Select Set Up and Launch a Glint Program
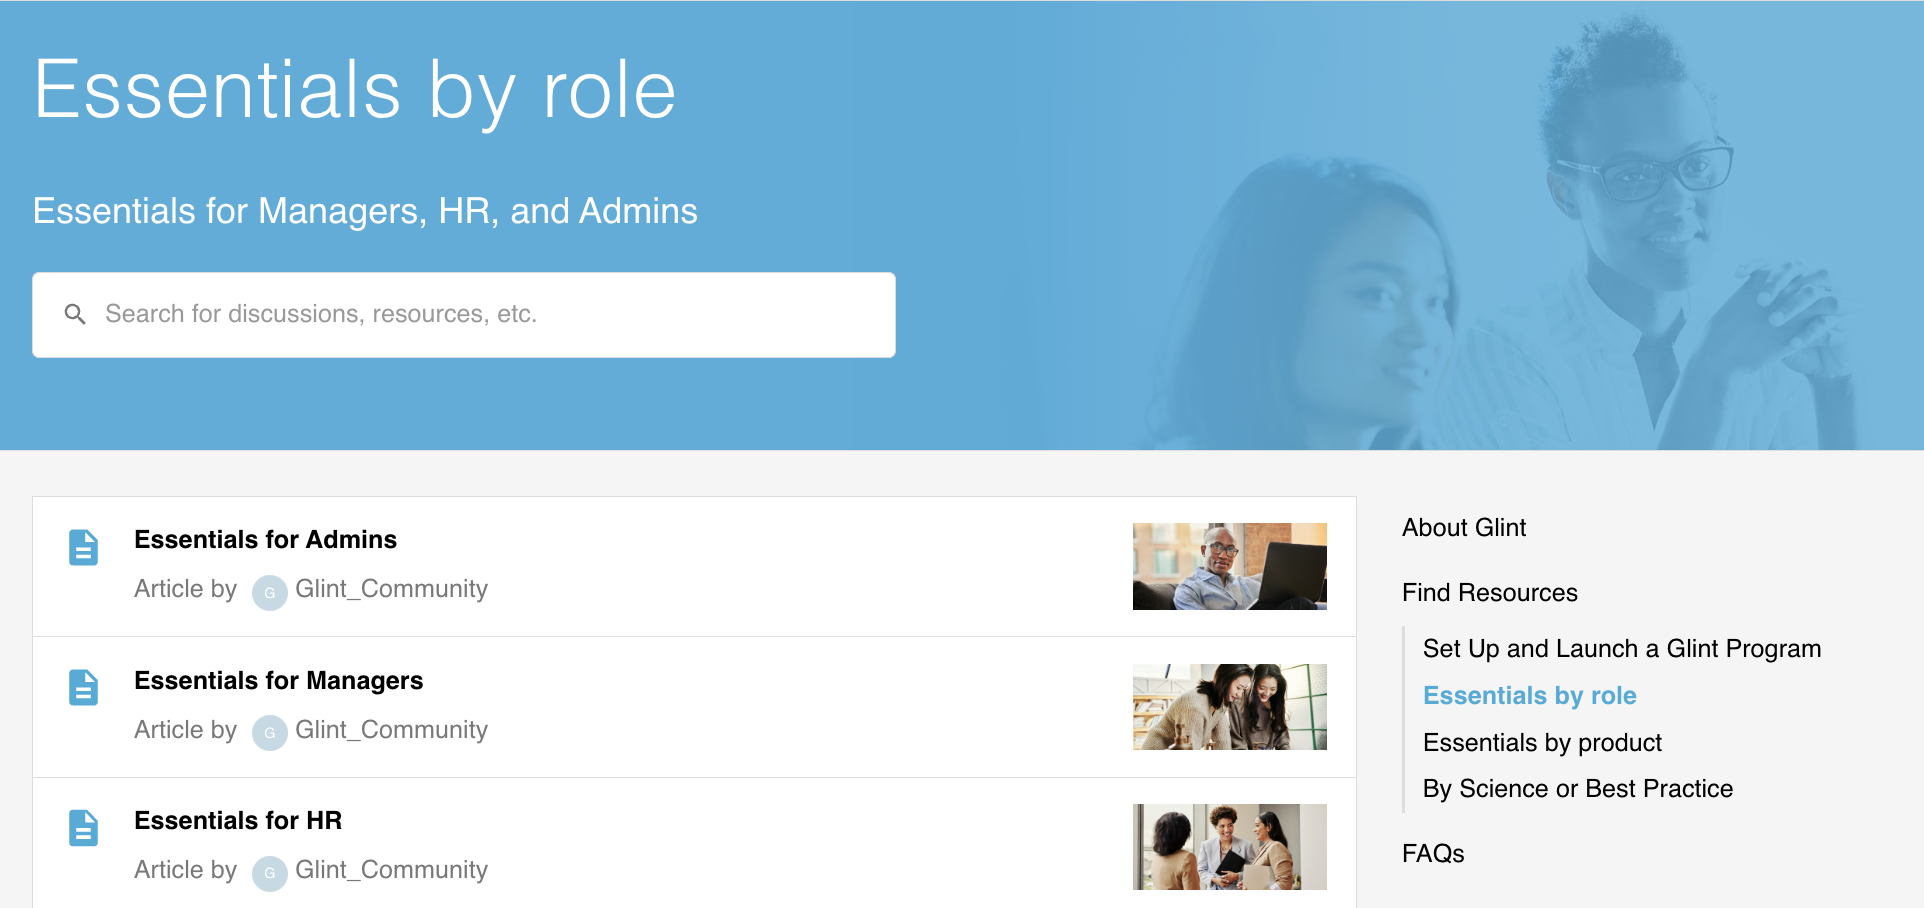This screenshot has height=908, width=1924. pyautogui.click(x=1621, y=648)
